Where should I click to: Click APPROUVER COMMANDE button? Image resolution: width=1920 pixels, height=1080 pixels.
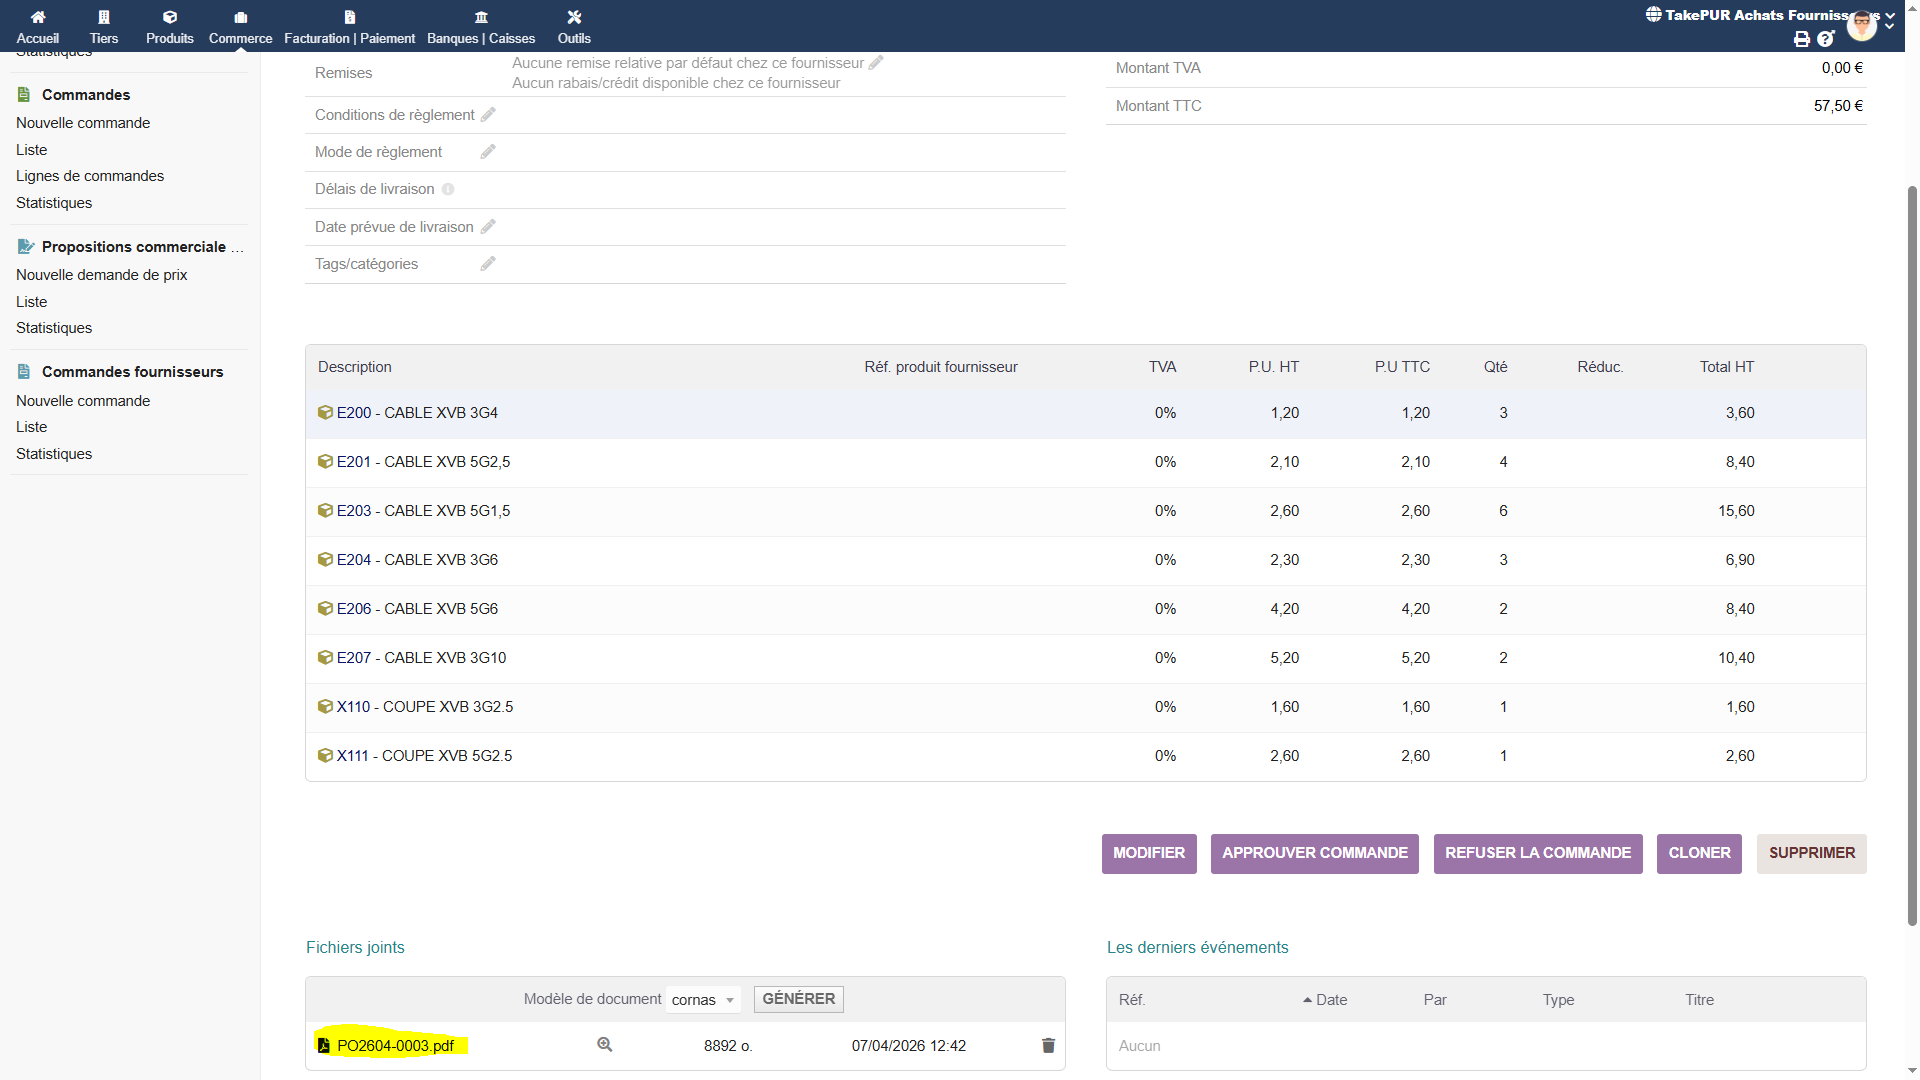(1314, 853)
